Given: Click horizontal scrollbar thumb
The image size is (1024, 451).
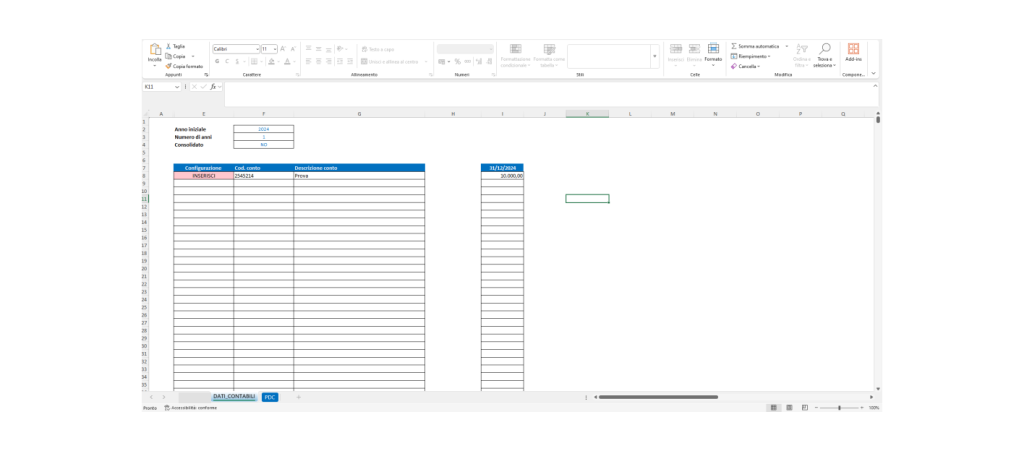Looking at the screenshot, I should 658,397.
